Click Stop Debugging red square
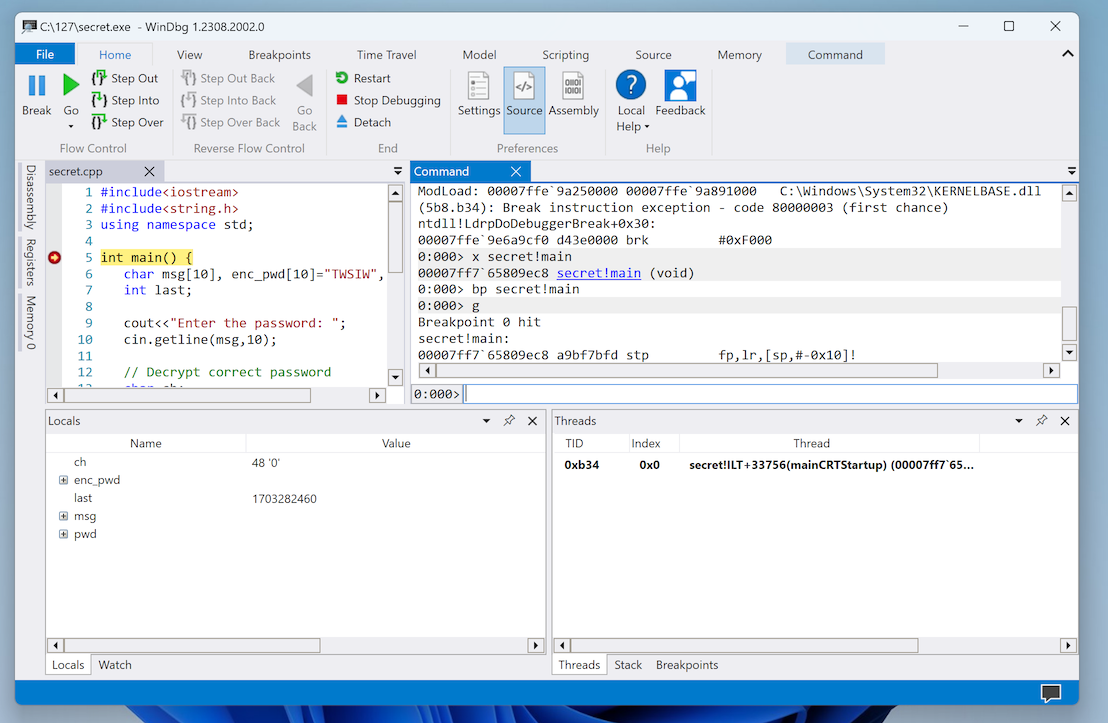This screenshot has height=723, width=1108. [342, 100]
